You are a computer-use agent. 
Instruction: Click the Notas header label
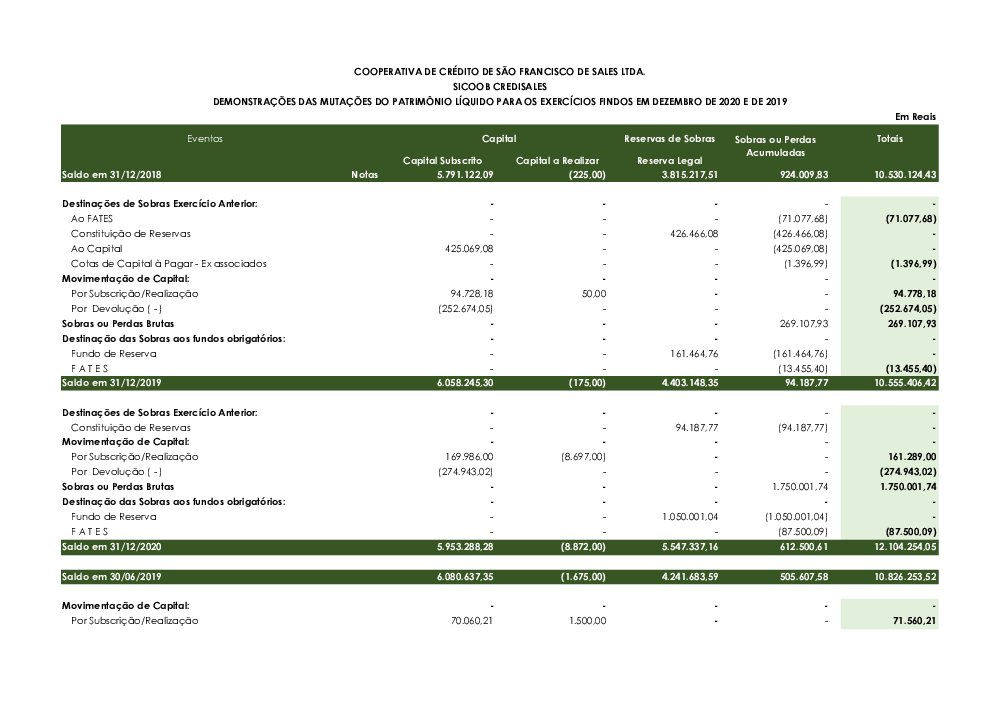coord(365,175)
